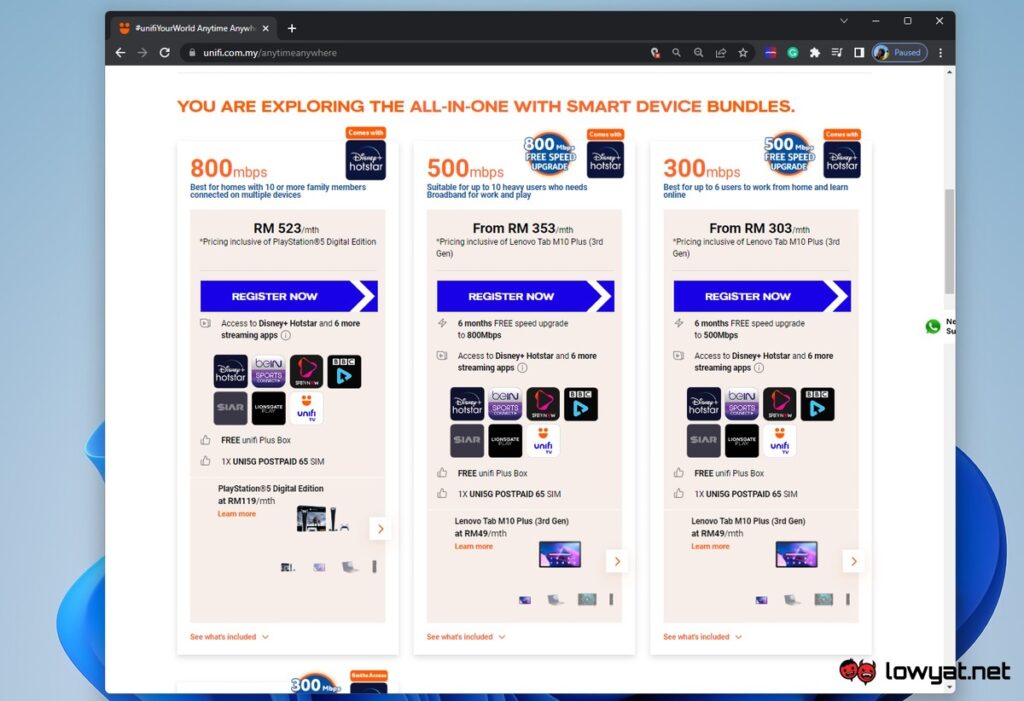Click streaming apps info icon in 300mbps card
1024x701 pixels.
(x=759, y=368)
